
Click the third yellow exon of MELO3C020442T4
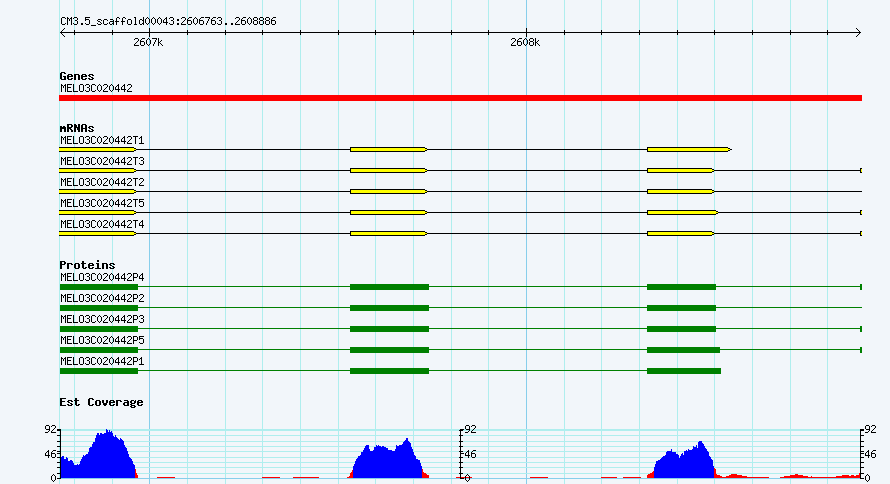(x=681, y=234)
